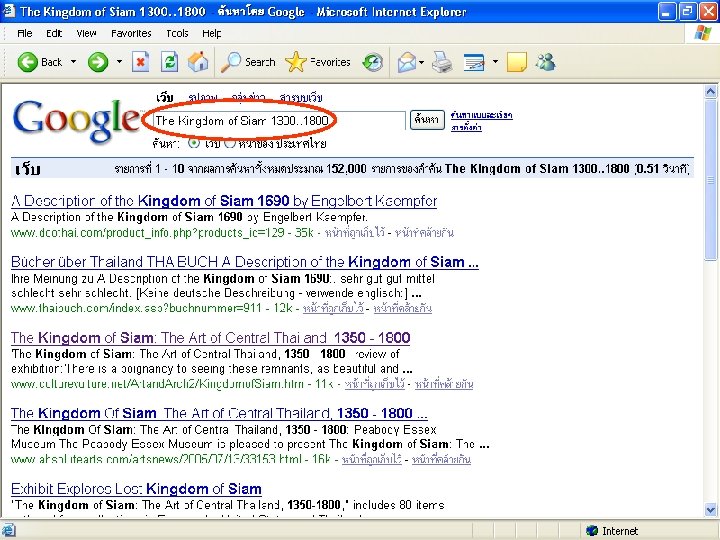Click the IE title bar page icon
Screen dimensions: 720x540
click(9, 11)
